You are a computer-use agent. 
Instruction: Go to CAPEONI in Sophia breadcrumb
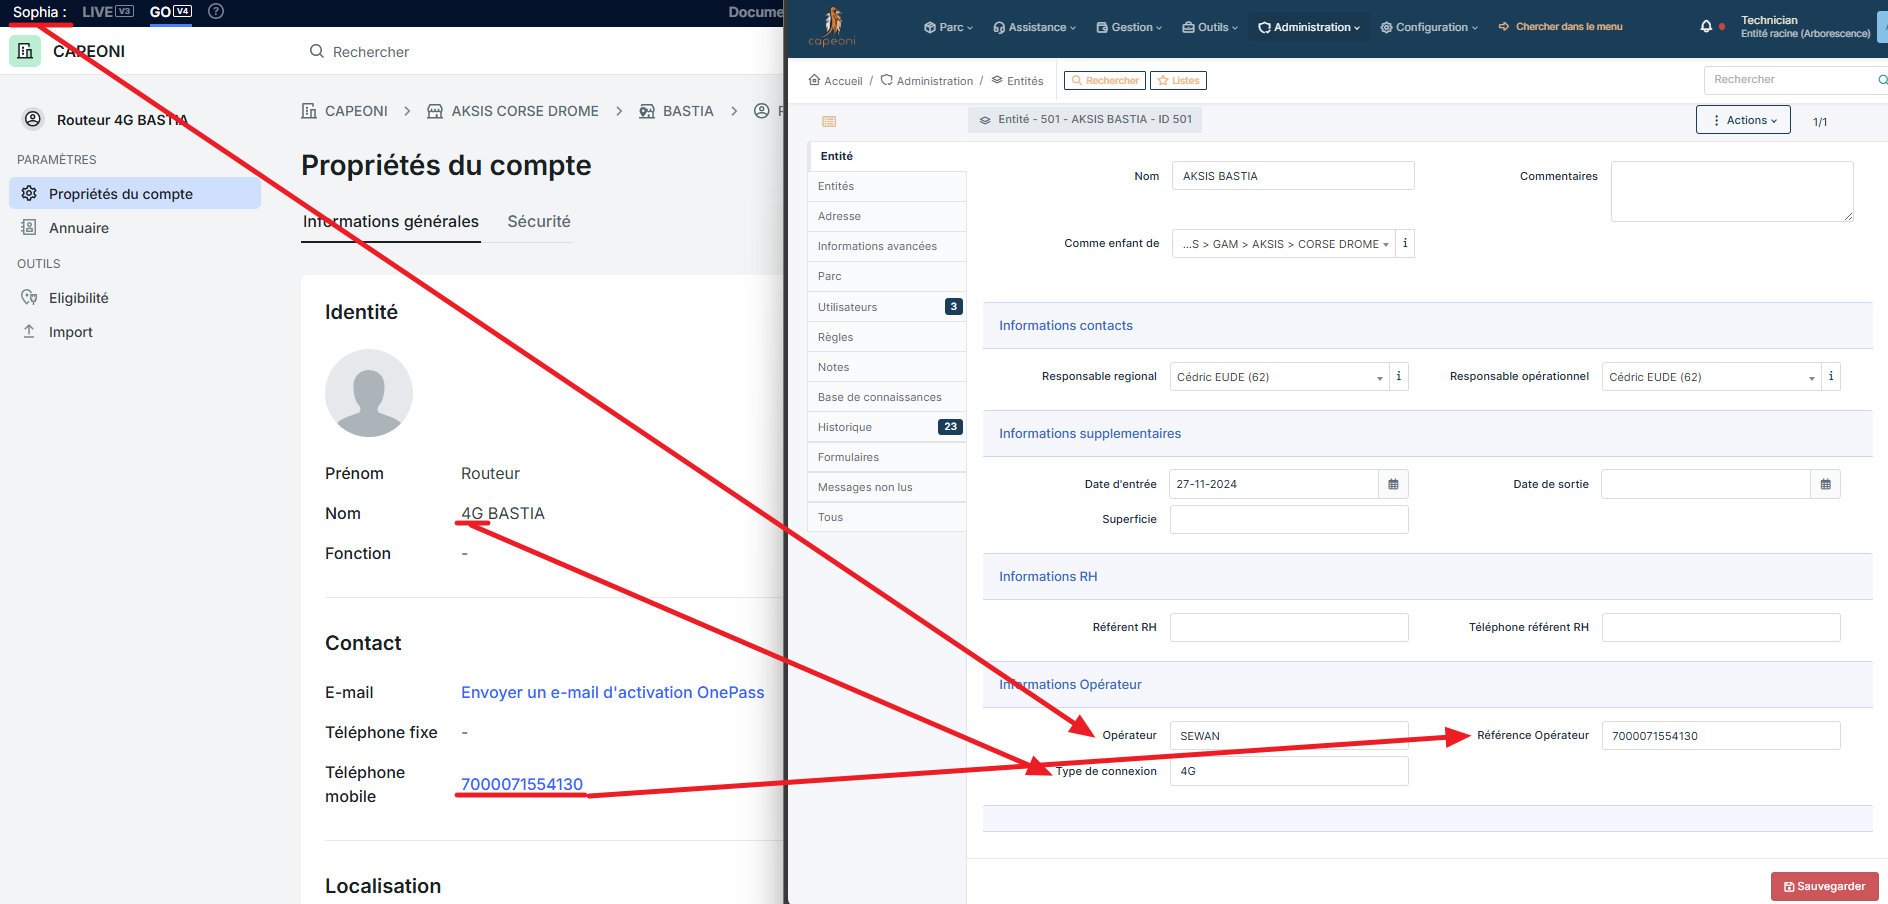click(345, 111)
